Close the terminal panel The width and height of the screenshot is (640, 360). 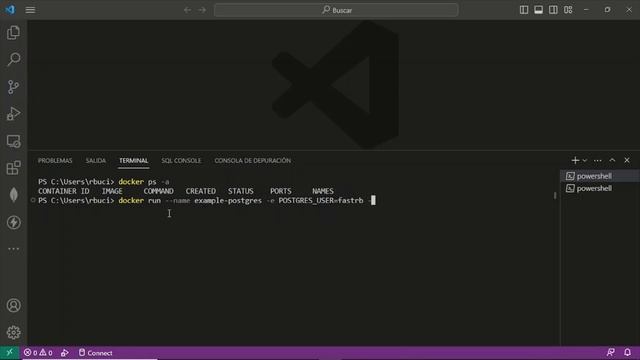(627, 160)
